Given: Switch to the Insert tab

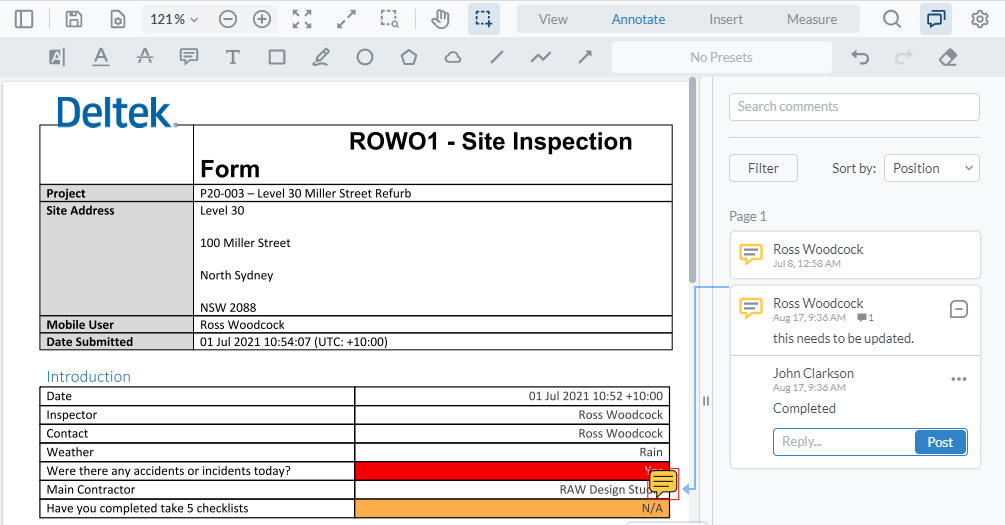Looking at the screenshot, I should tap(726, 19).
